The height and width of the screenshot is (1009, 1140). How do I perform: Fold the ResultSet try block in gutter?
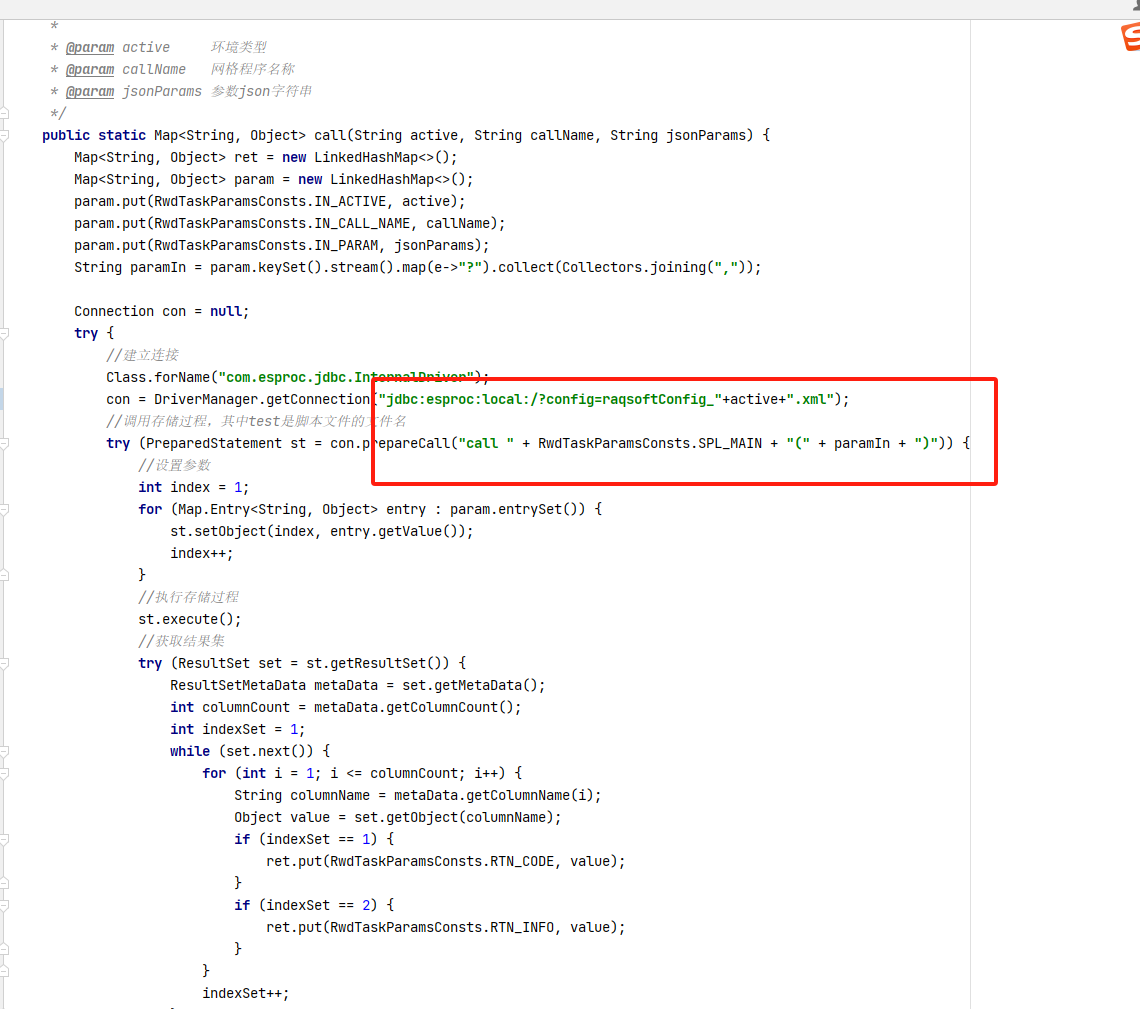5,663
